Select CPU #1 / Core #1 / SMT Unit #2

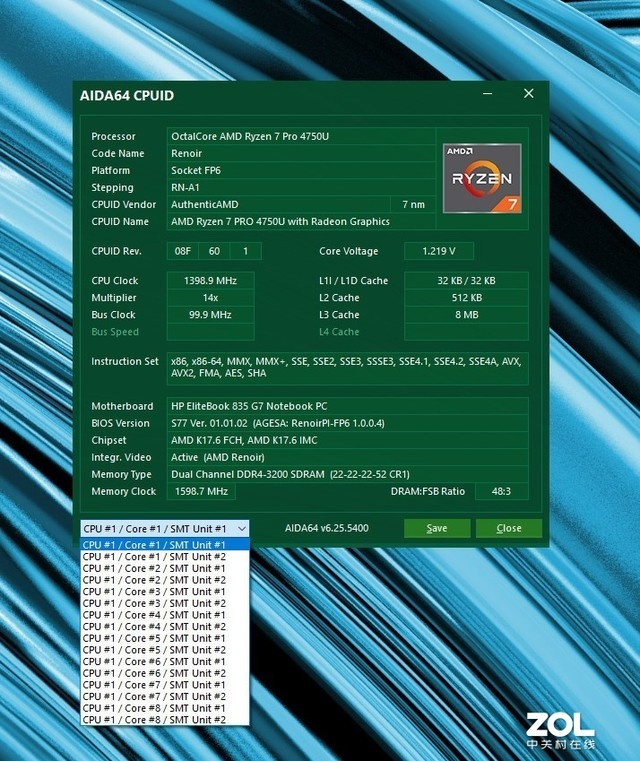[x=165, y=557]
